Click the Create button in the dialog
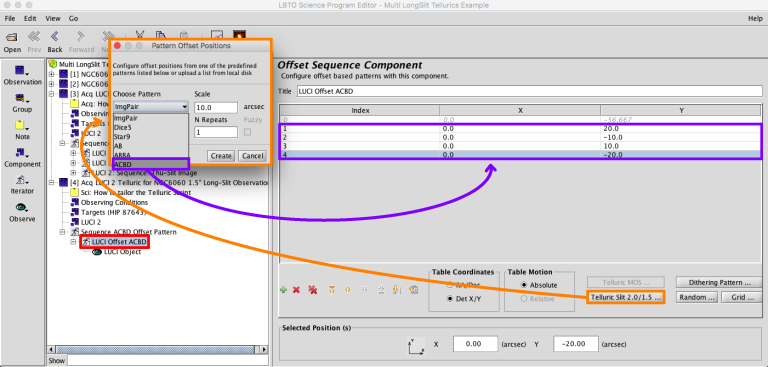768x367 pixels. coord(221,156)
